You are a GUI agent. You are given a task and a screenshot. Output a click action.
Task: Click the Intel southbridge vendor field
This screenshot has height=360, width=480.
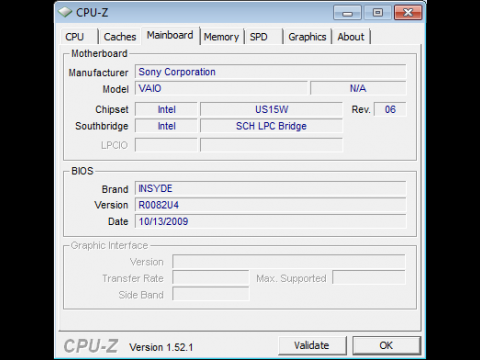pos(166,126)
